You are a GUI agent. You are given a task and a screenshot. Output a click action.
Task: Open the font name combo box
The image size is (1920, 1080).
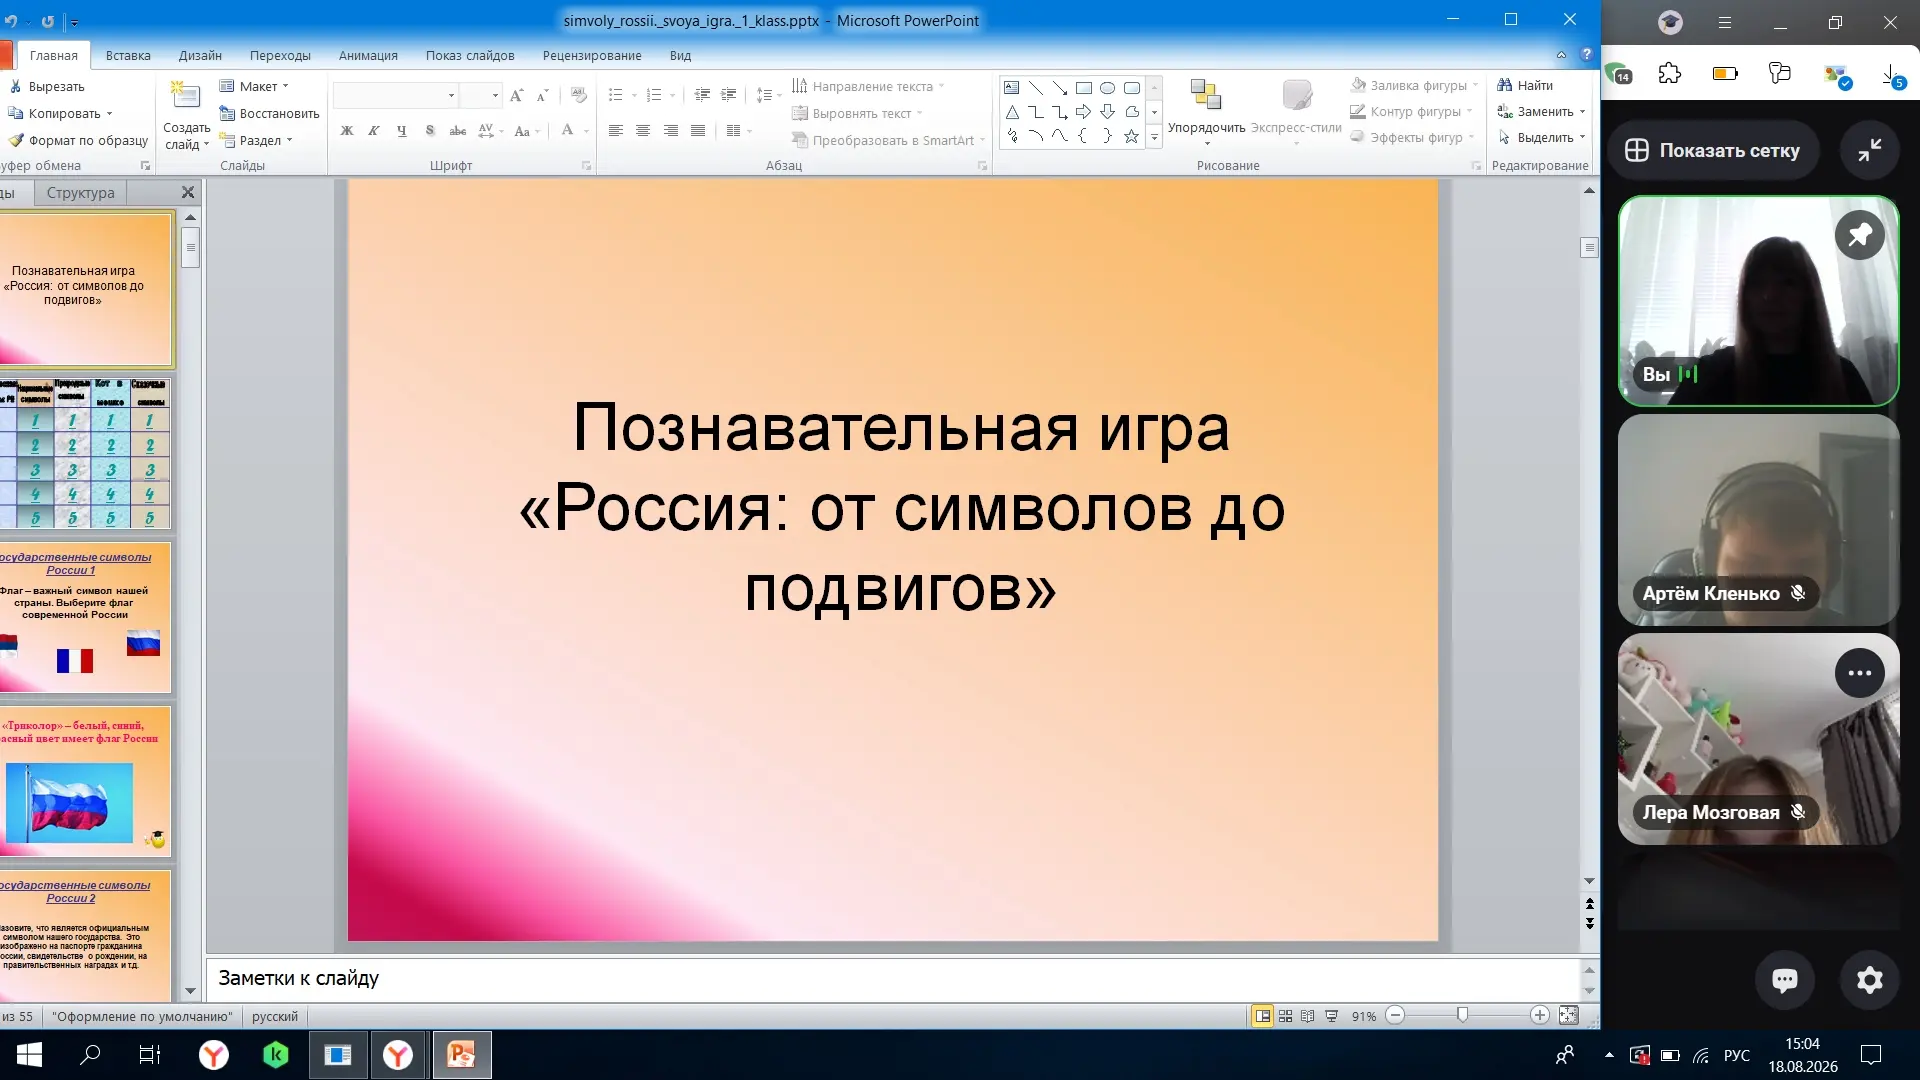point(395,96)
